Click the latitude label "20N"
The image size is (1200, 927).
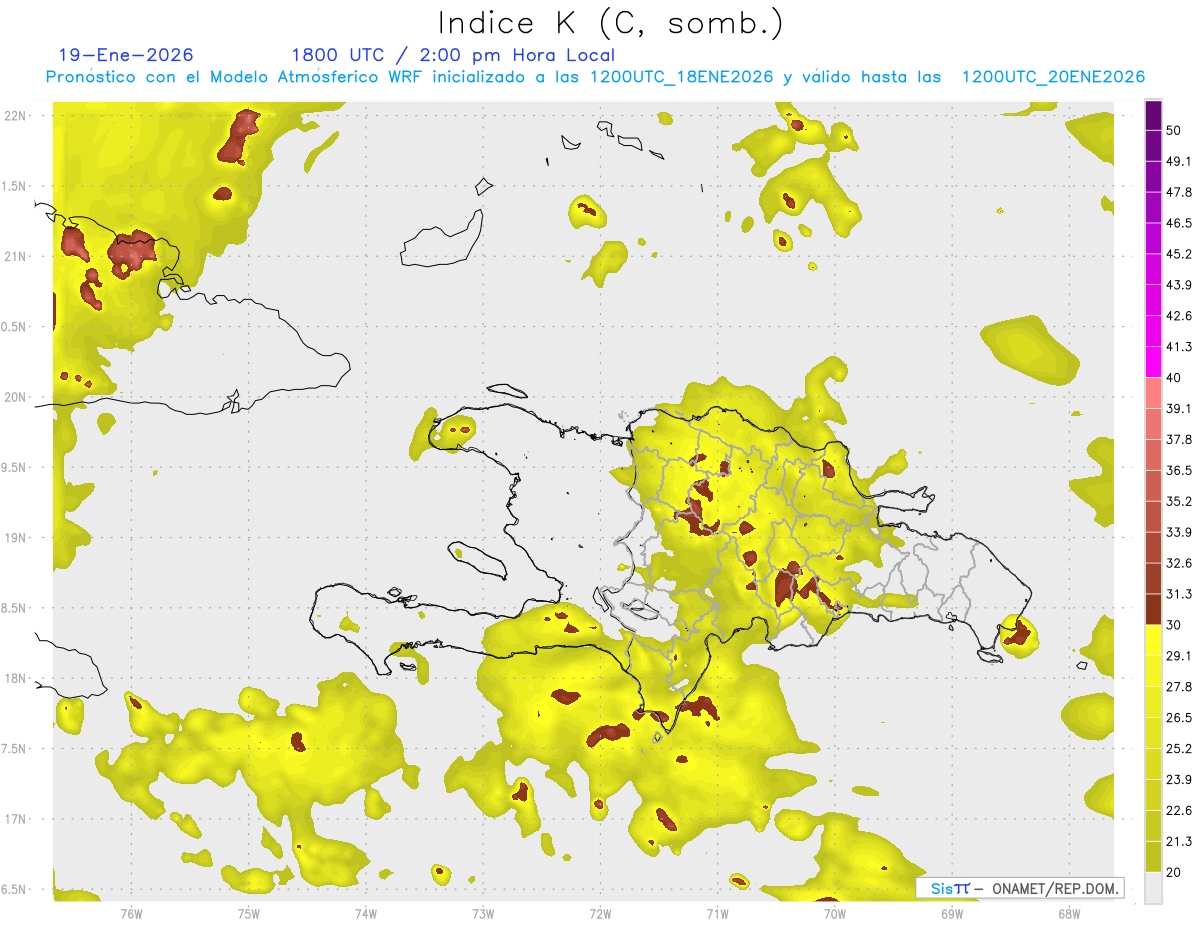point(15,397)
